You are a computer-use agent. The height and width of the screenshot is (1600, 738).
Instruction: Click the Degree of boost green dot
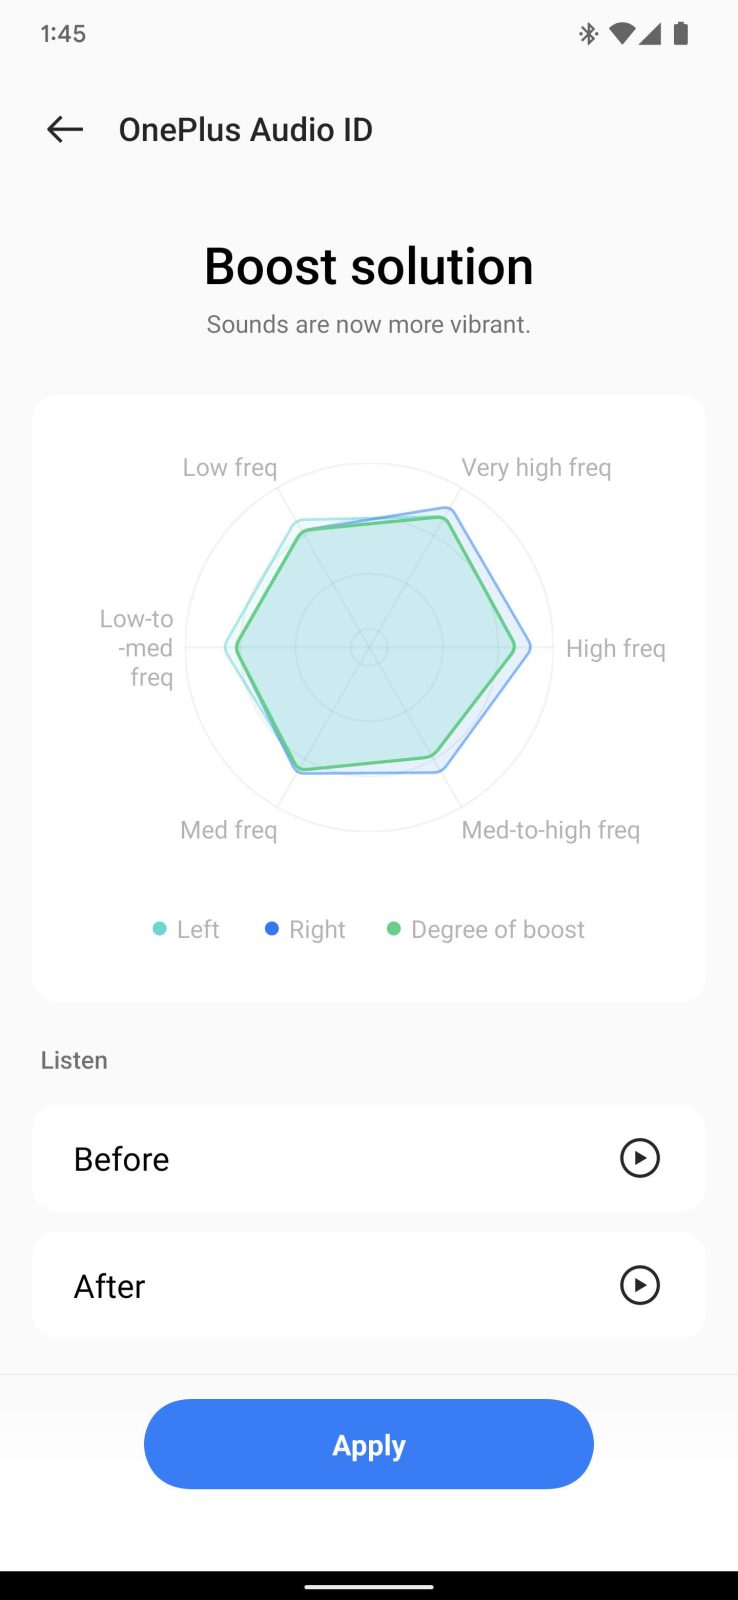click(394, 929)
